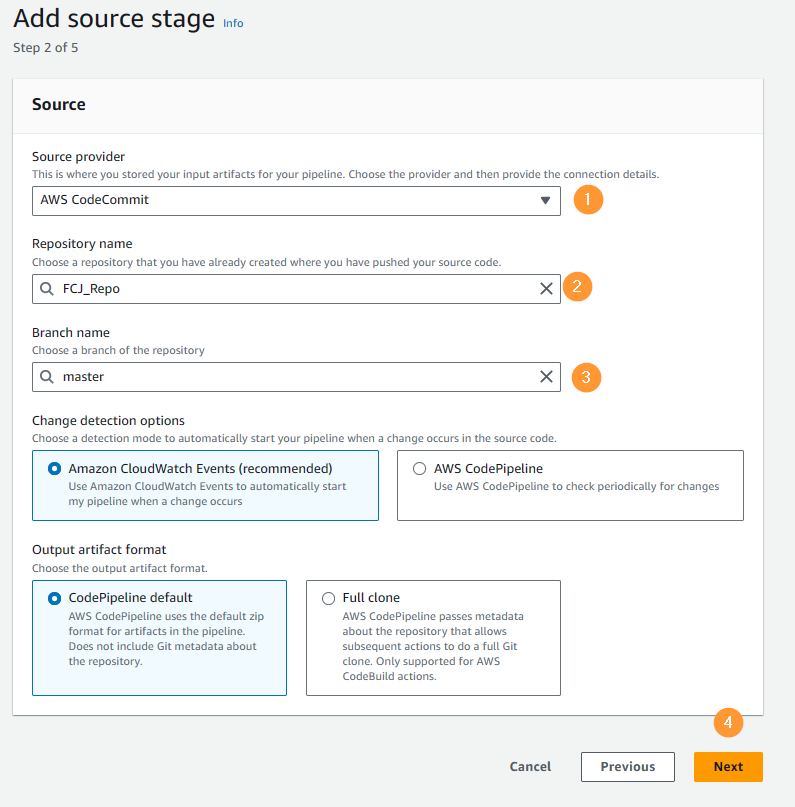This screenshot has height=807, width=795.
Task: Choose CodePipeline default artifact format
Action: coord(54,599)
